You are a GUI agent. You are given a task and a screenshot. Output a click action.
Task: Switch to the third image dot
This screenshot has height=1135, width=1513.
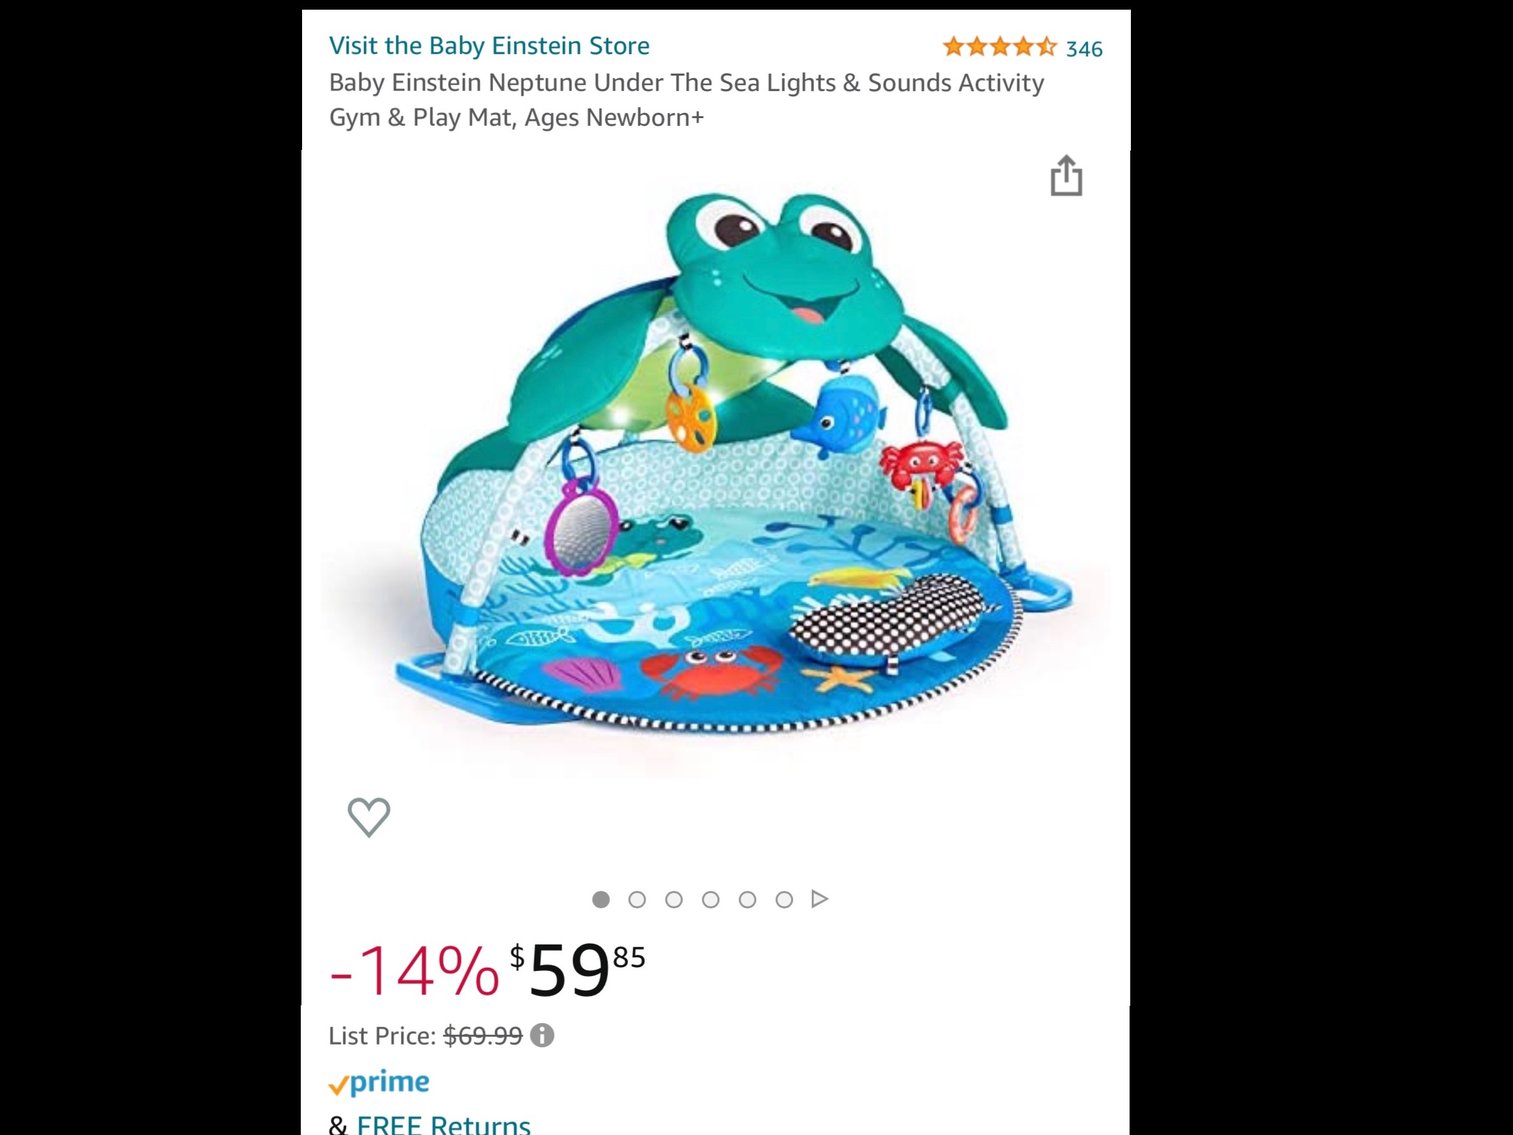[x=675, y=899]
